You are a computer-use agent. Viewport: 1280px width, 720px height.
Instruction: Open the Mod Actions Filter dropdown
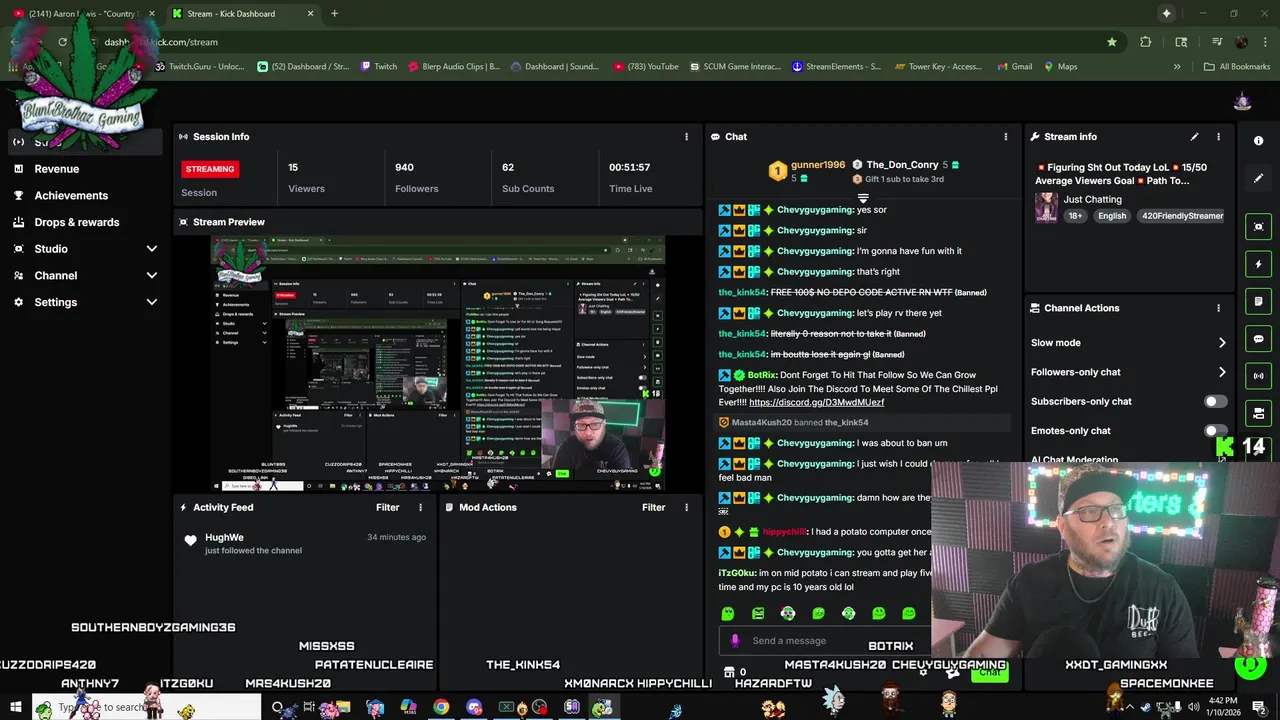tap(653, 508)
